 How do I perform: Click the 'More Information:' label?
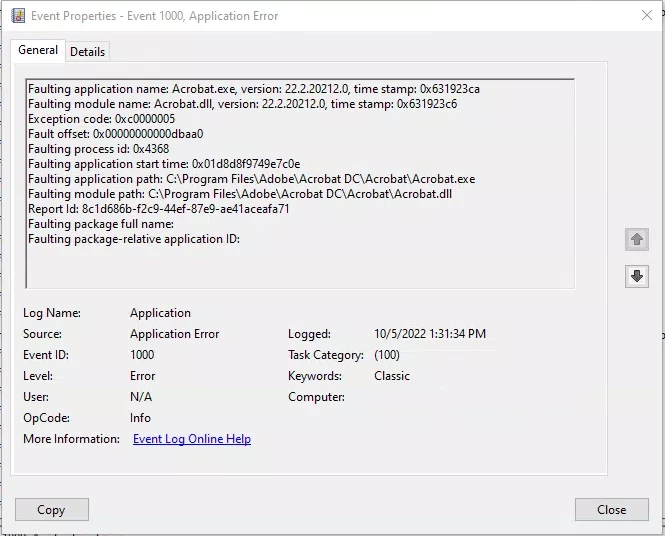click(71, 439)
